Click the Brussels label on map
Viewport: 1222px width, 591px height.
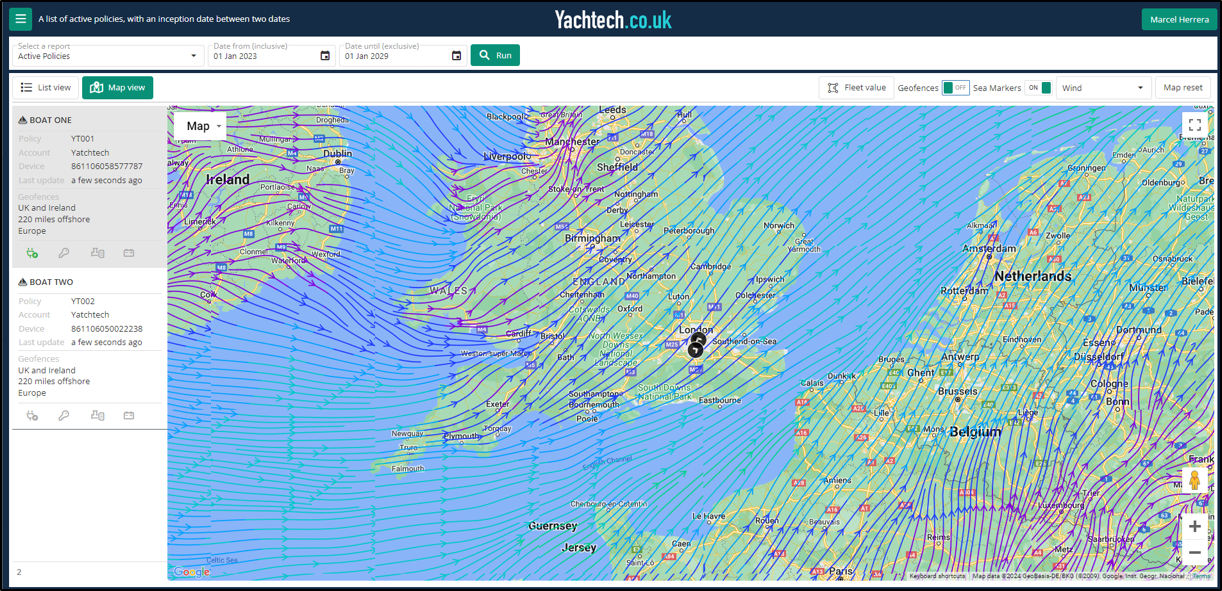point(958,392)
